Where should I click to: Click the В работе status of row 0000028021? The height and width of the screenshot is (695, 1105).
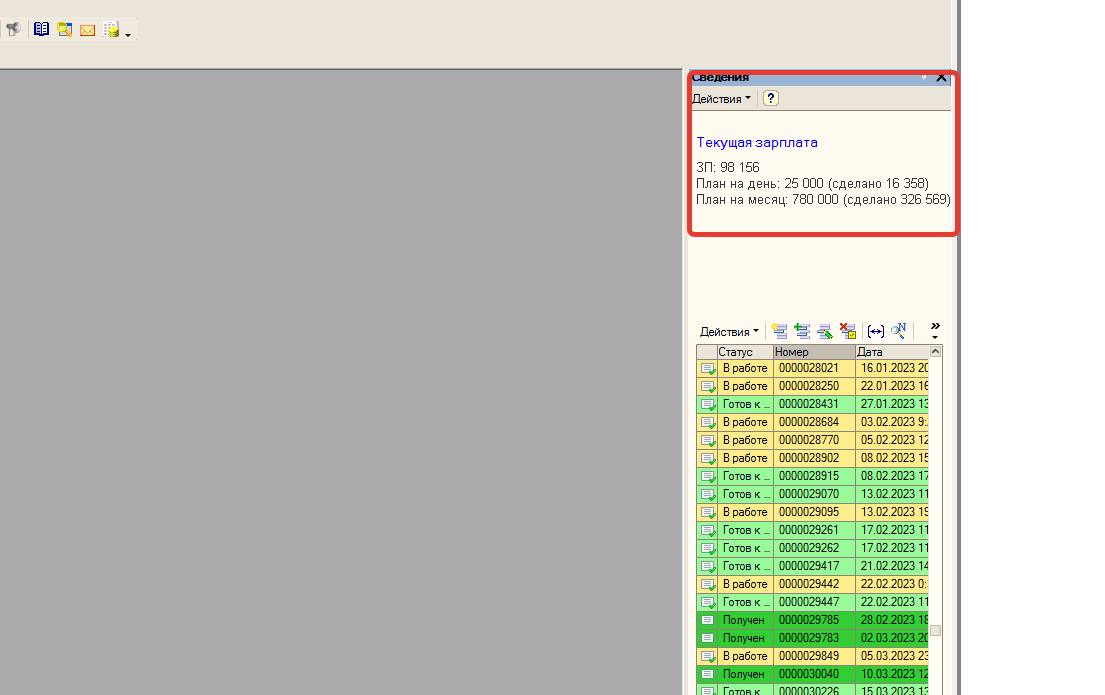[x=745, y=368]
